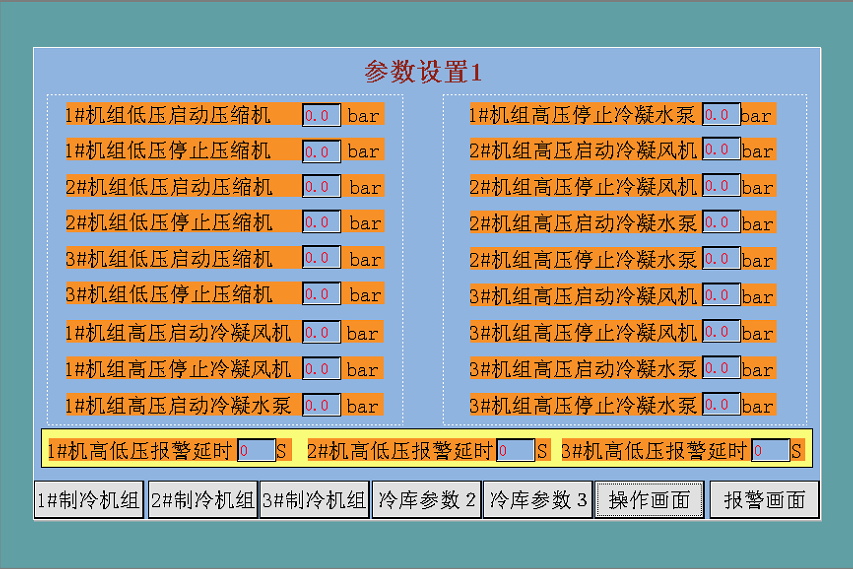This screenshot has width=853, height=569.
Task: Edit value for 1#机组低压停止压缩机
Action: click(322, 151)
